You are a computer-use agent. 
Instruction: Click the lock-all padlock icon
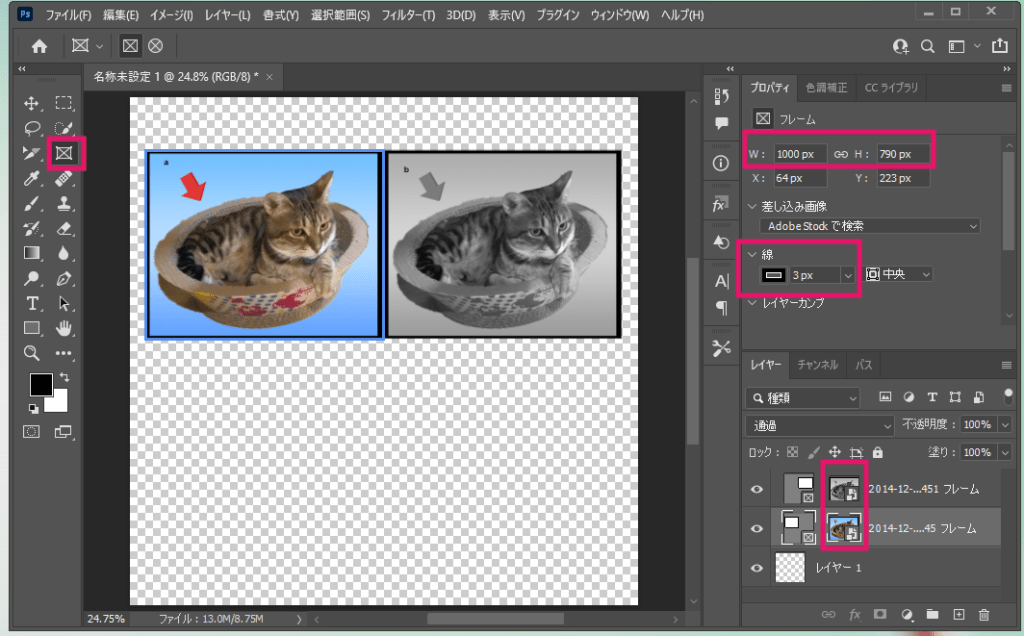click(878, 452)
